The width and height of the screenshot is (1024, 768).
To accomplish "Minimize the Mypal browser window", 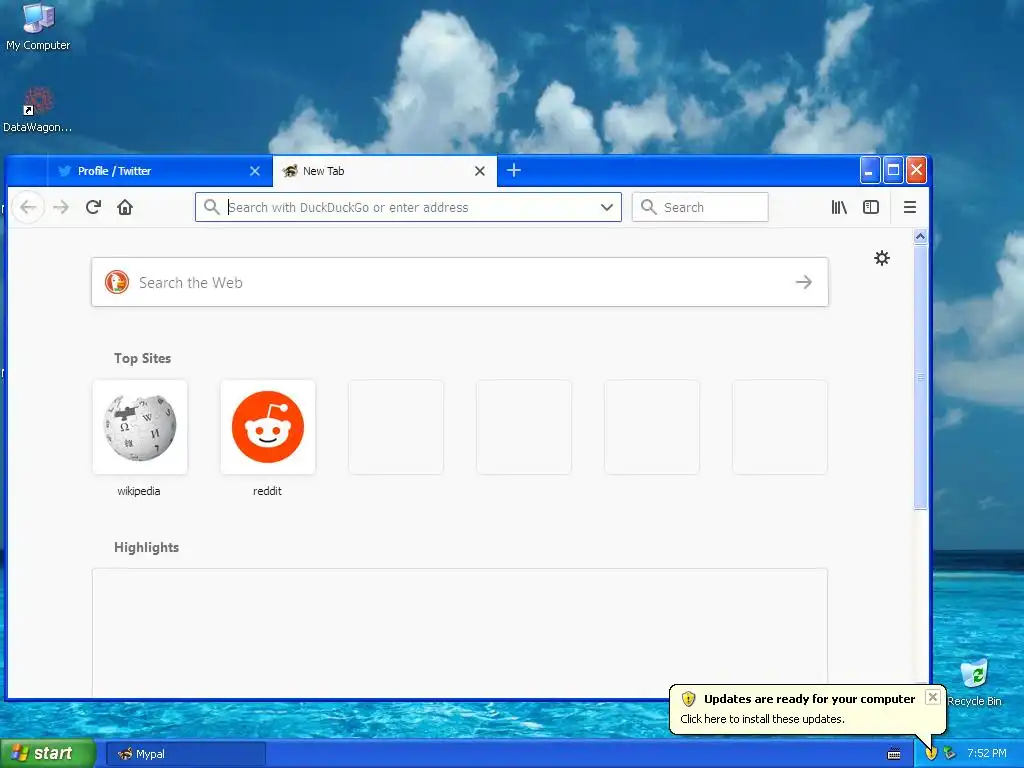I will pos(870,170).
